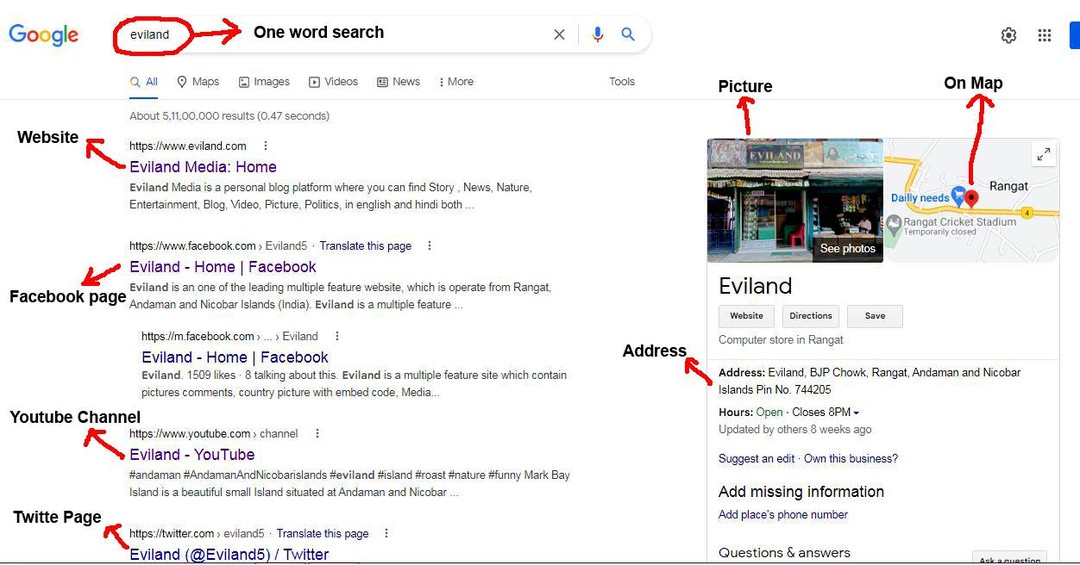Click the Rangat map thumbnail
This screenshot has width=1080, height=565.
(x=971, y=200)
